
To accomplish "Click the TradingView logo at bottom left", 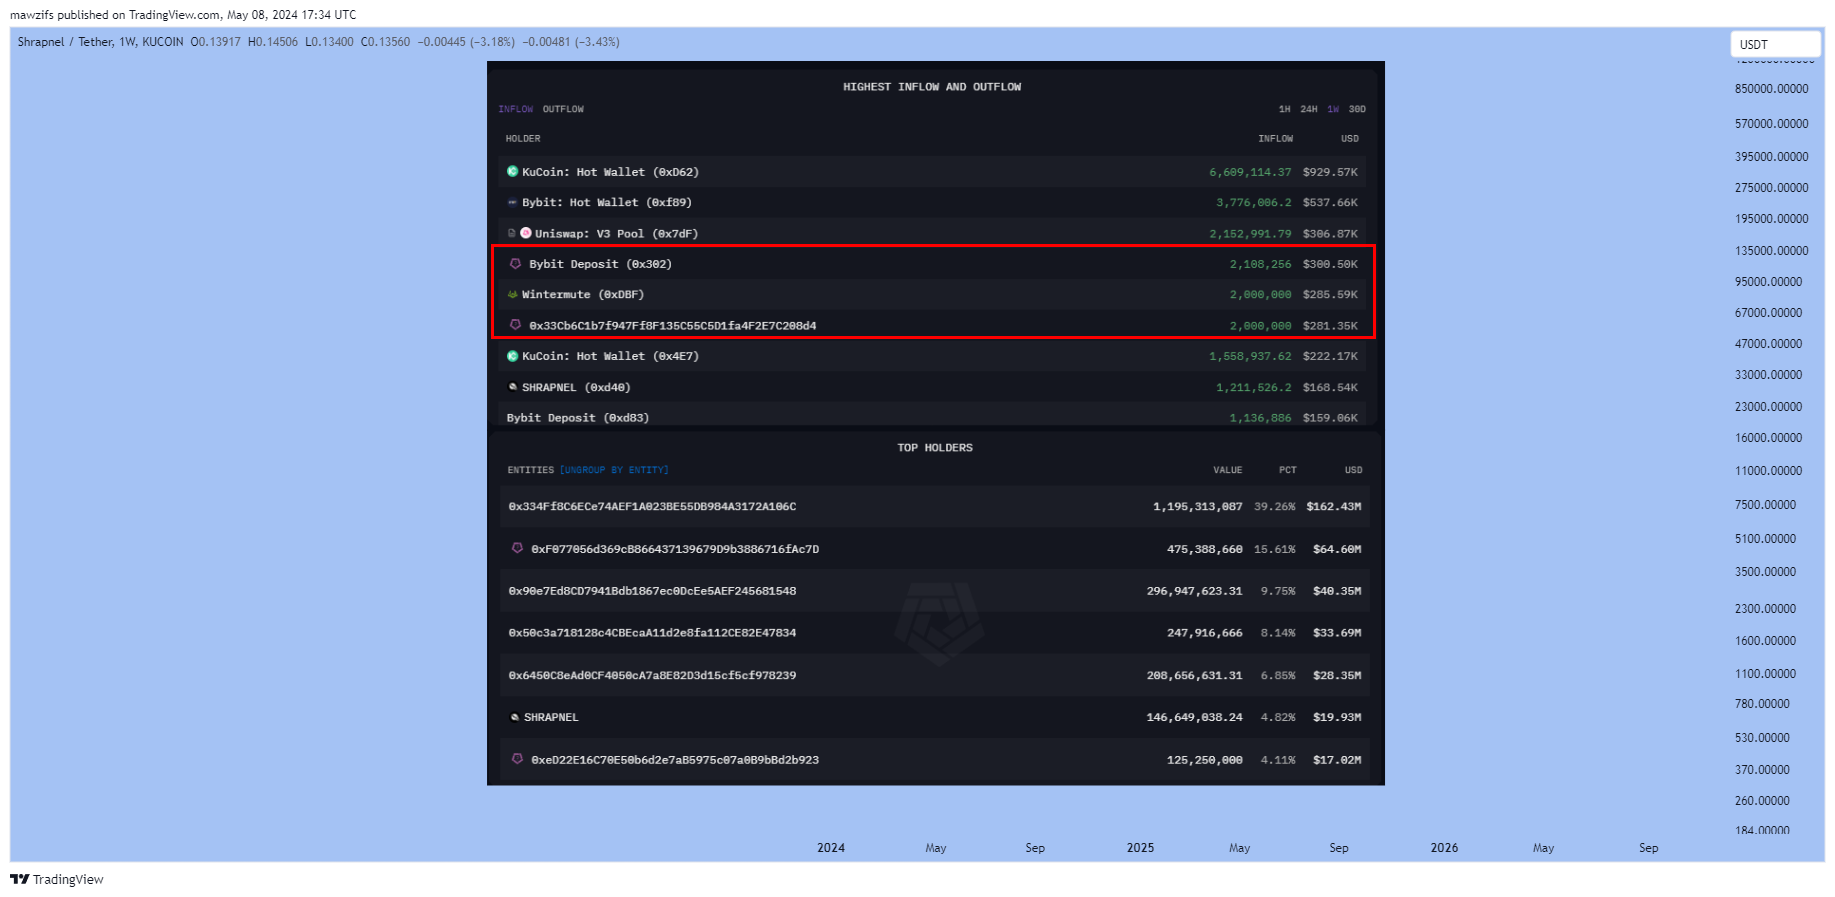I will pyautogui.click(x=57, y=879).
